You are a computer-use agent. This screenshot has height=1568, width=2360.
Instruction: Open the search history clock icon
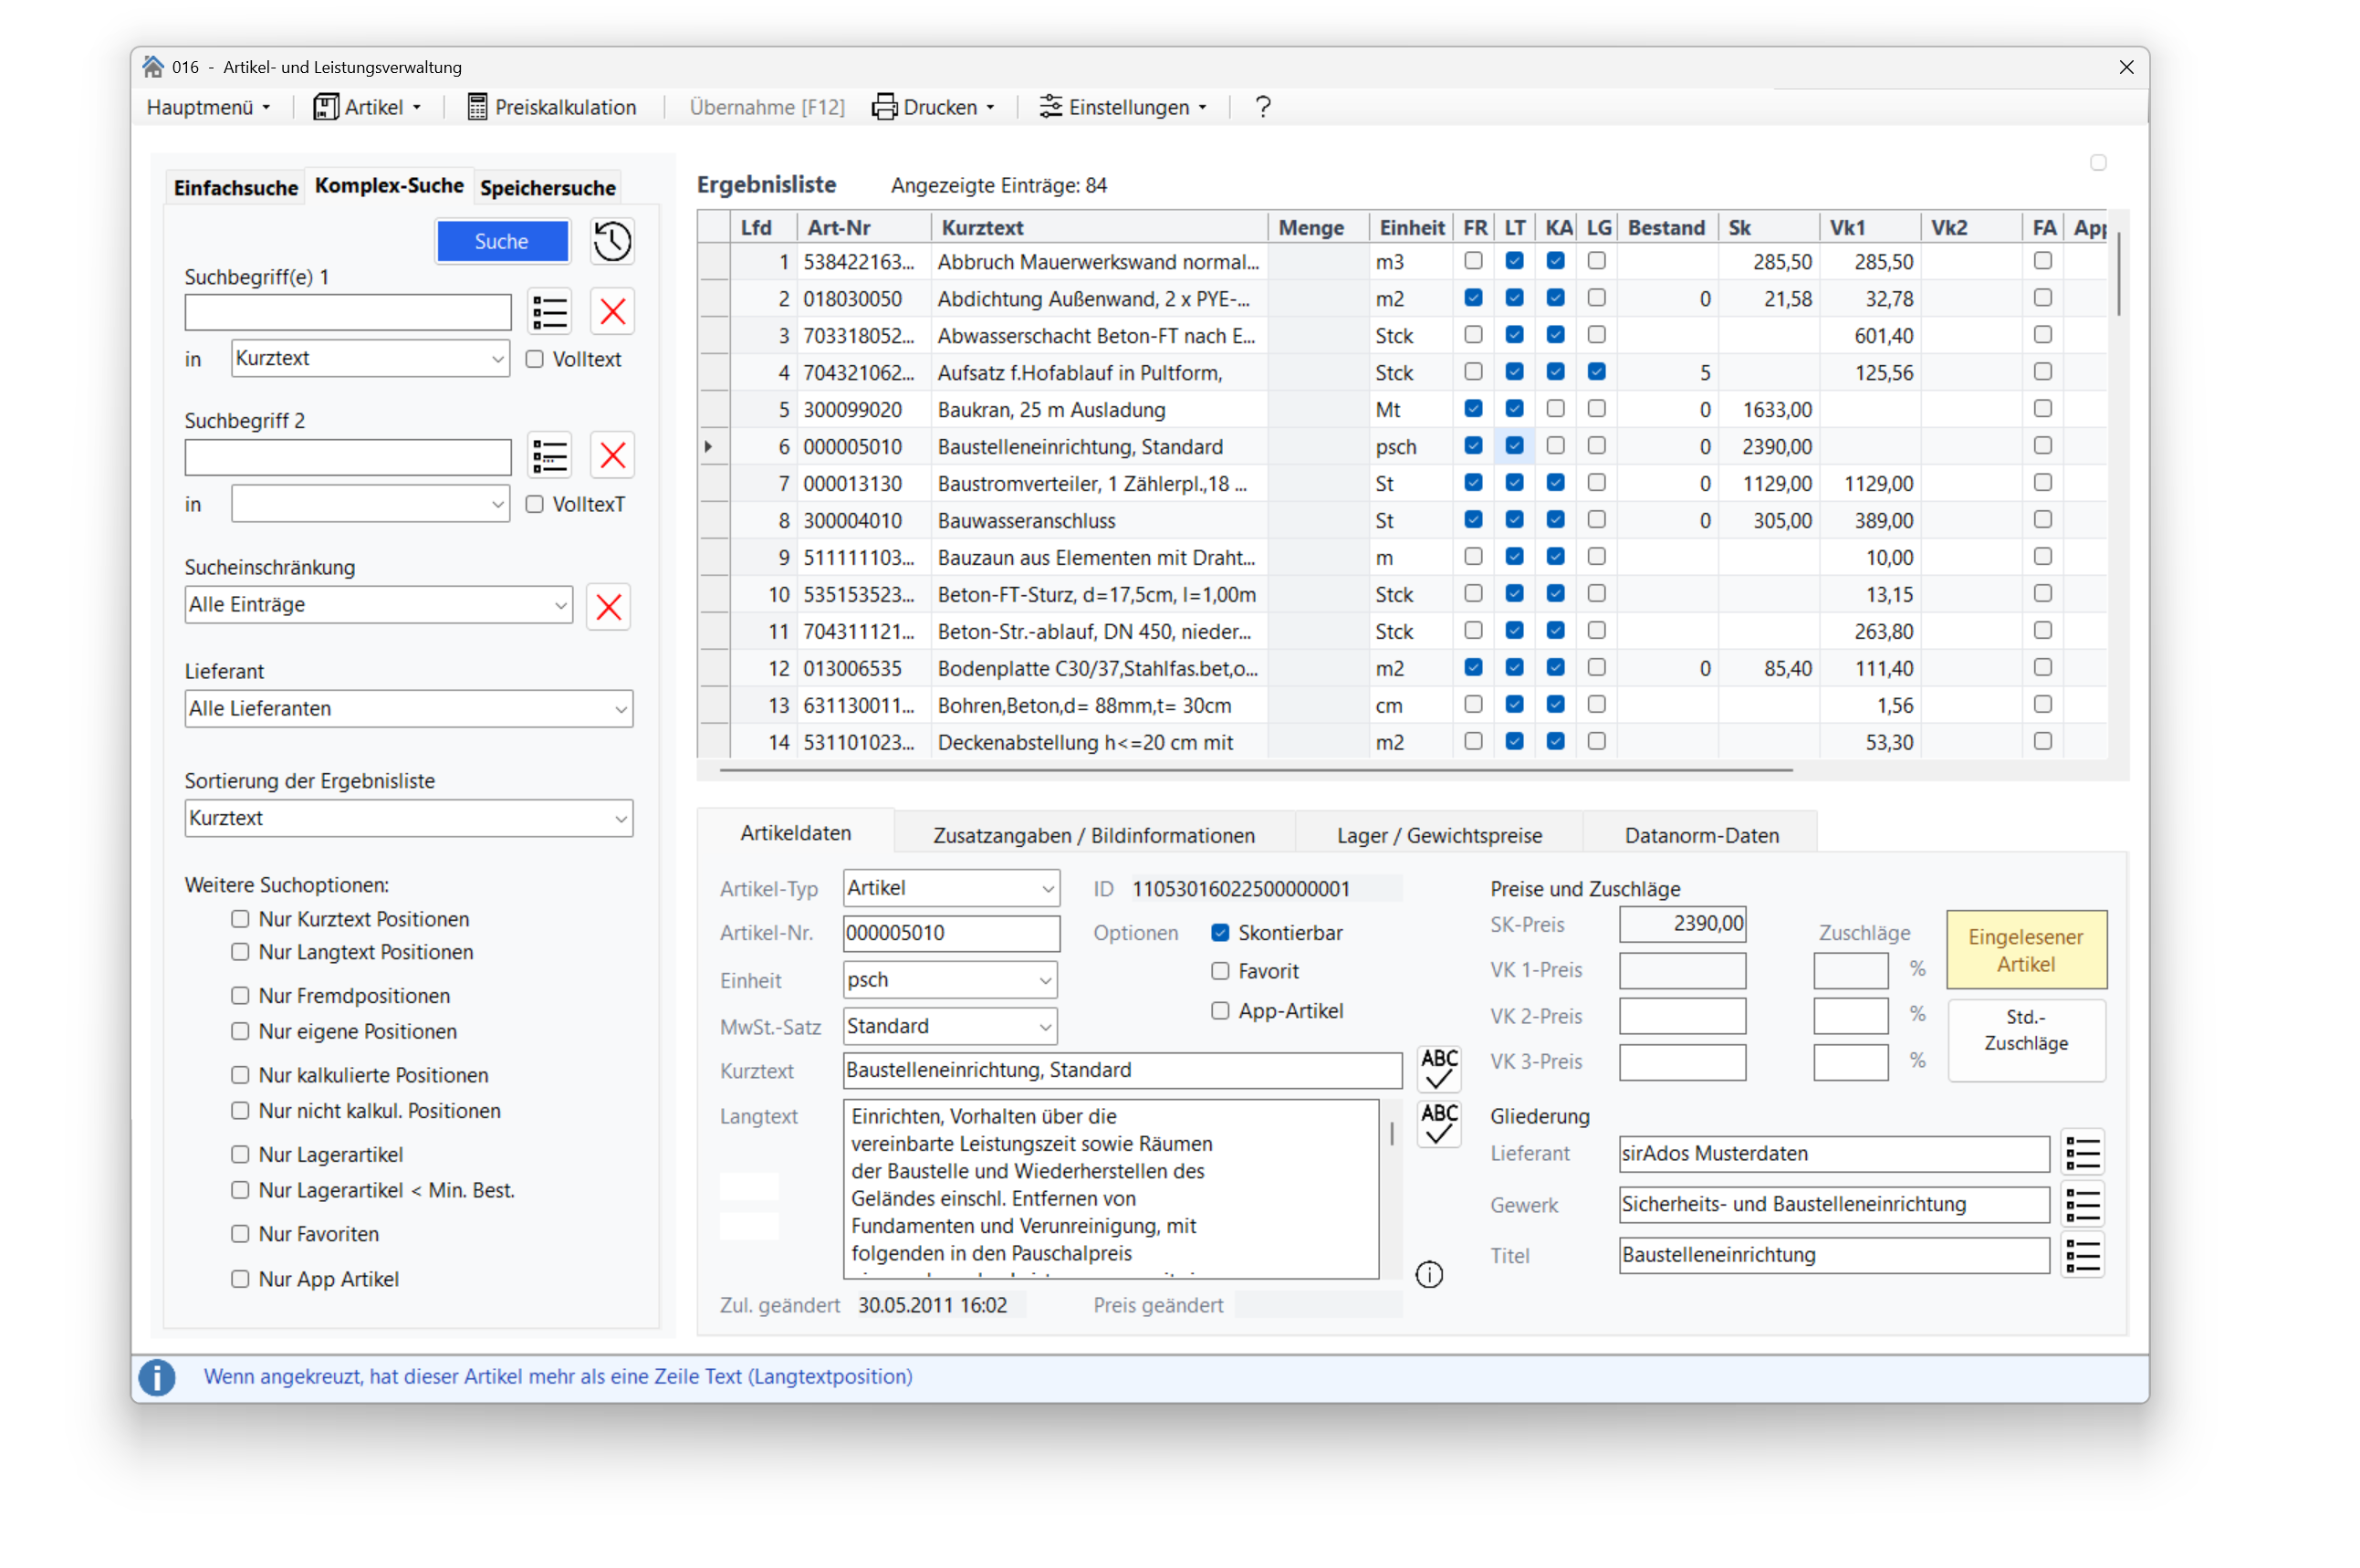click(612, 242)
